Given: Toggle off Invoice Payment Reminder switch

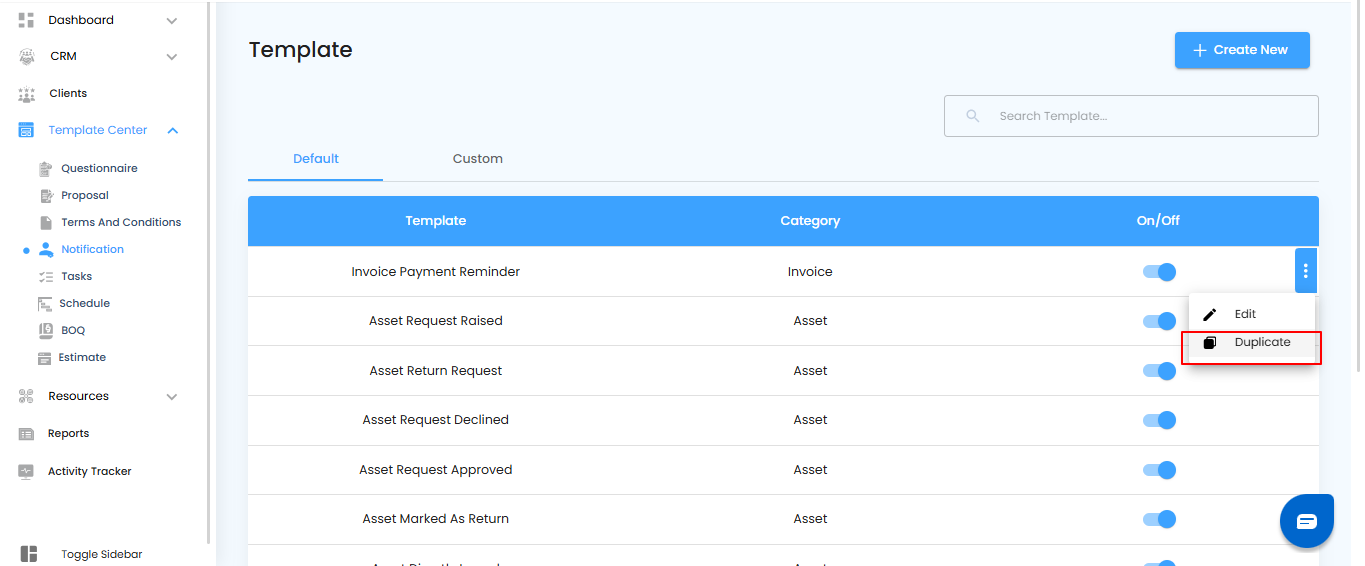Looking at the screenshot, I should [x=1159, y=272].
